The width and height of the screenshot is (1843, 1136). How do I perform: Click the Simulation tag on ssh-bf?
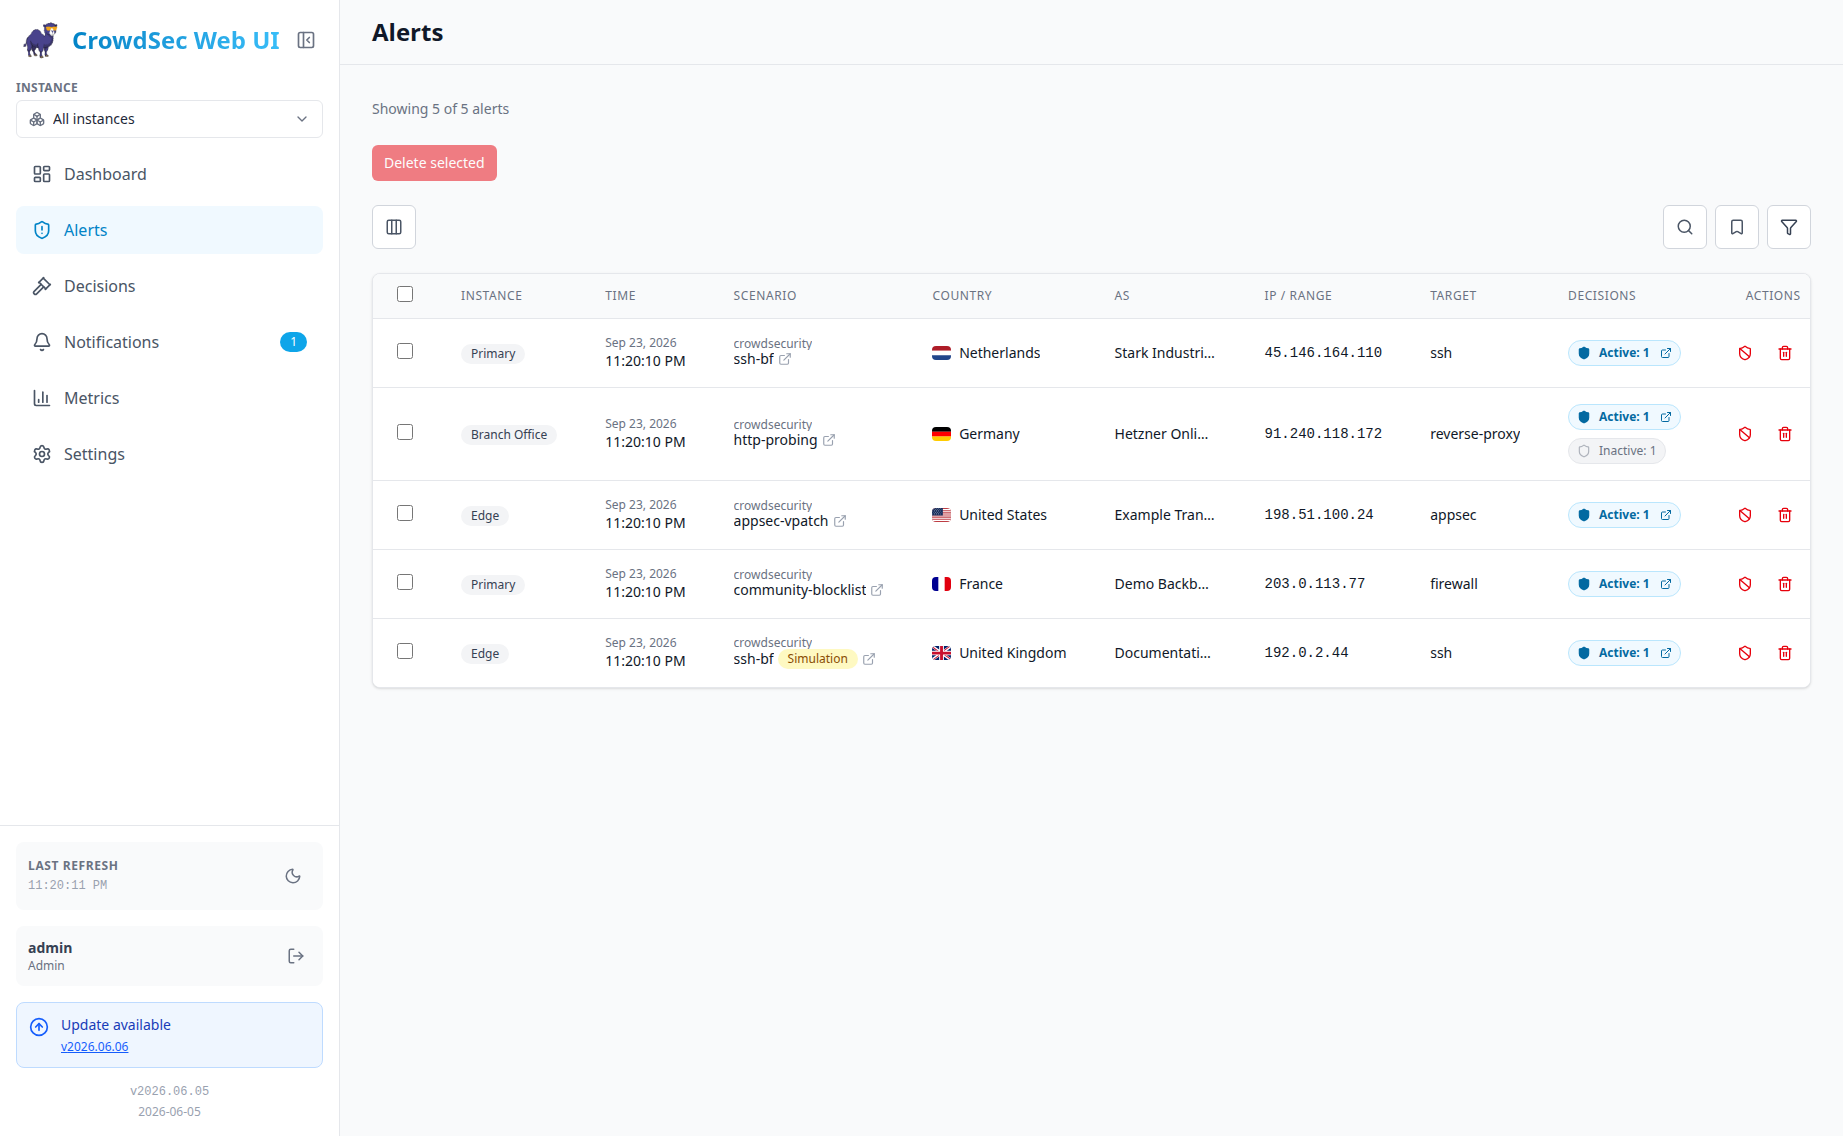pos(817,659)
